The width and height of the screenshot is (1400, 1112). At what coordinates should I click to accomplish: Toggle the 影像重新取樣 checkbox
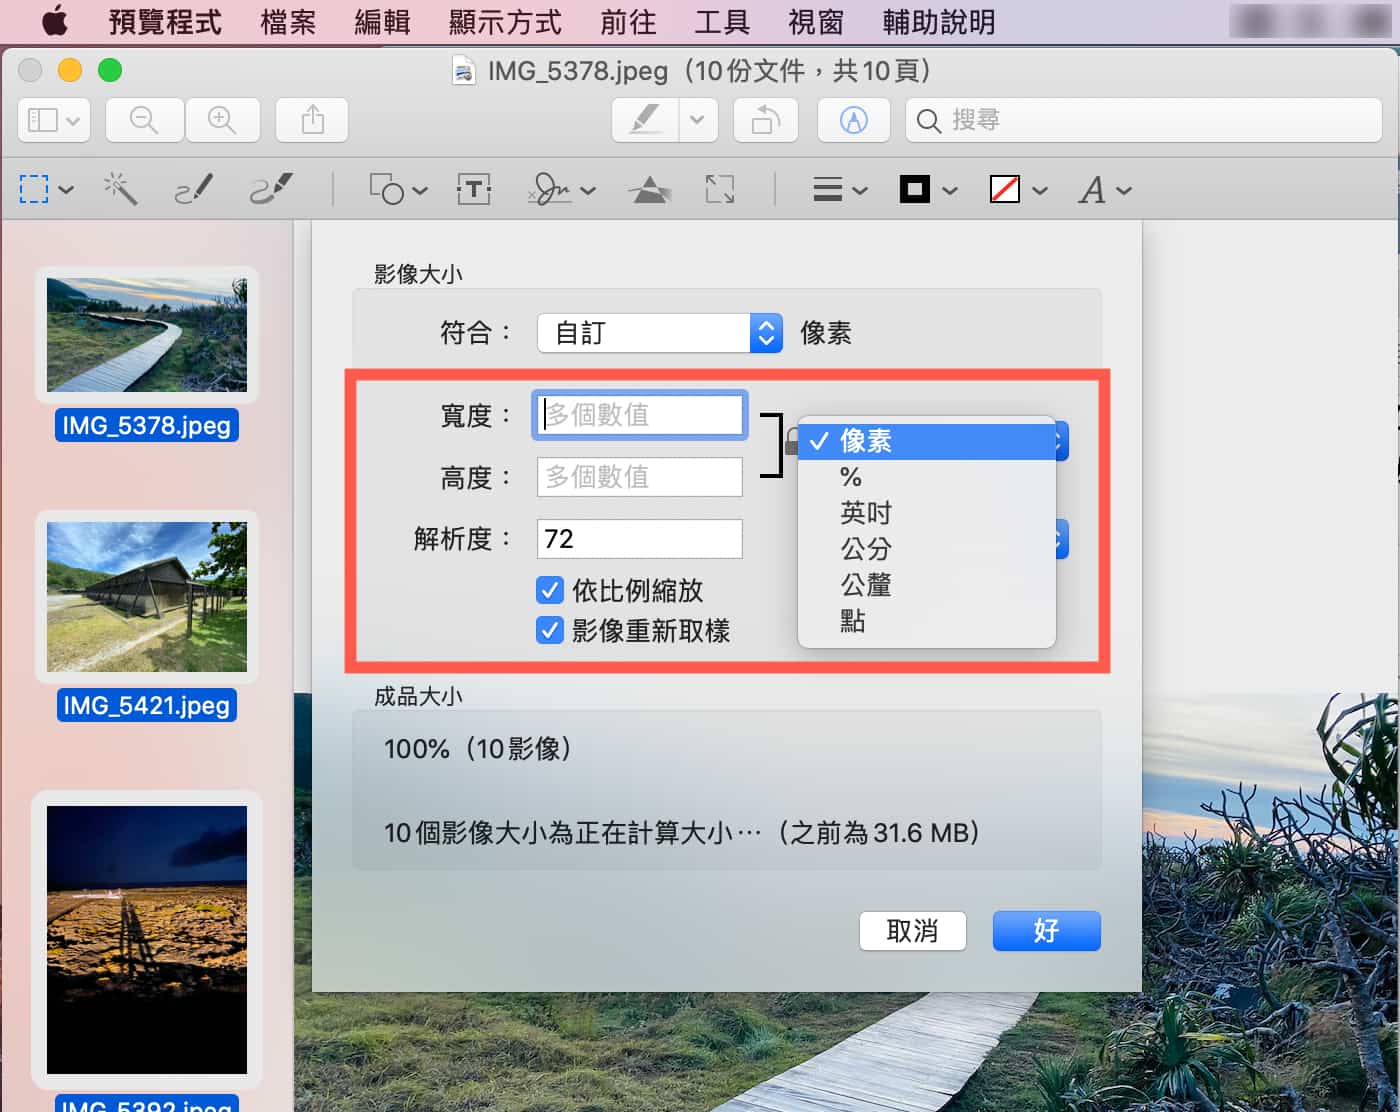pos(550,631)
